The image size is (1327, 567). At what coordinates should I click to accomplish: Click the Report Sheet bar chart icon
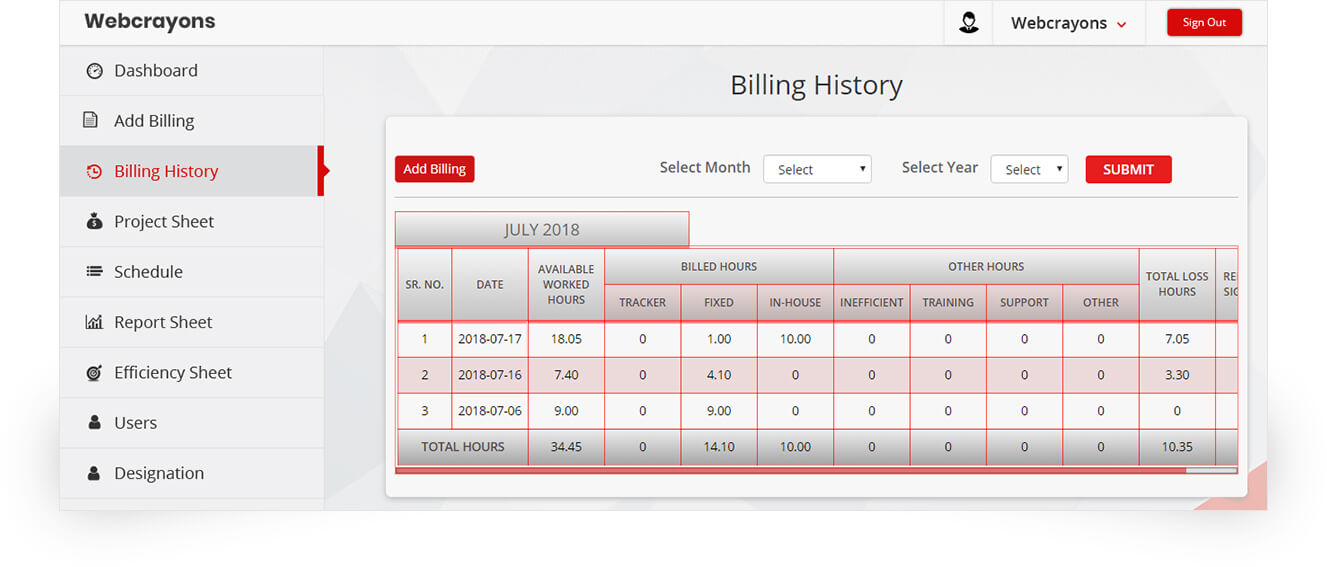point(94,322)
